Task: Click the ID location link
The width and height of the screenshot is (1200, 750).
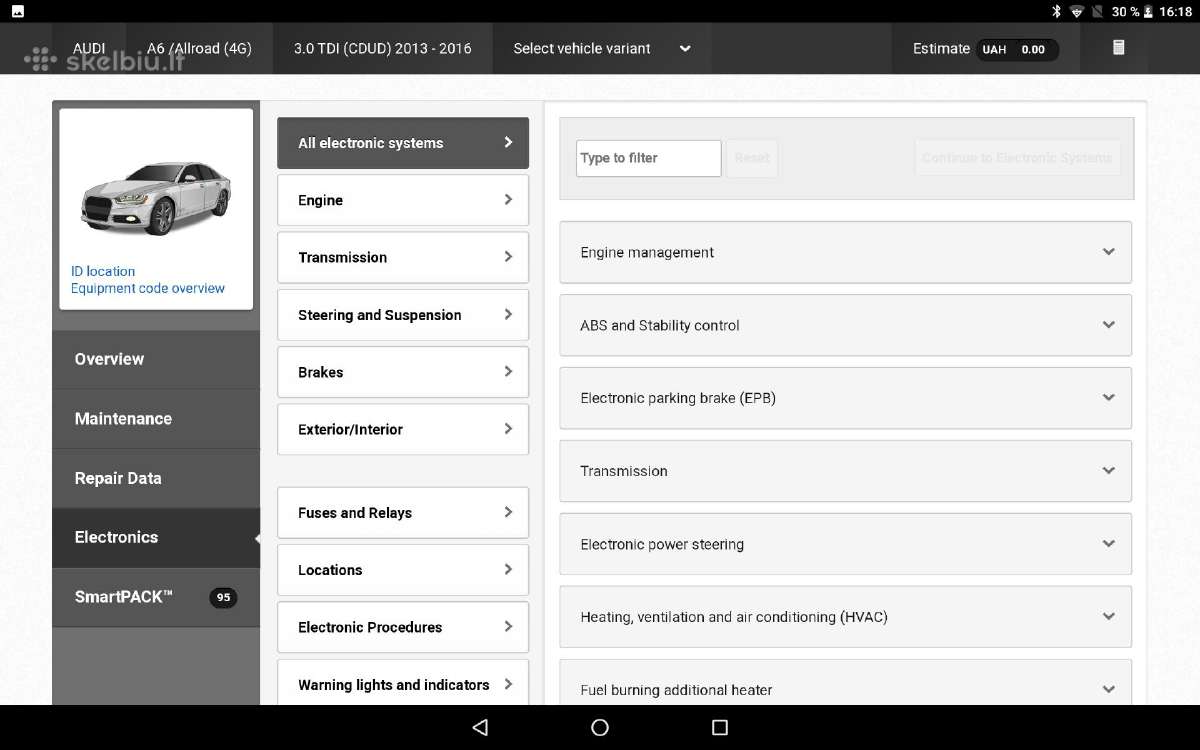Action: click(x=103, y=271)
